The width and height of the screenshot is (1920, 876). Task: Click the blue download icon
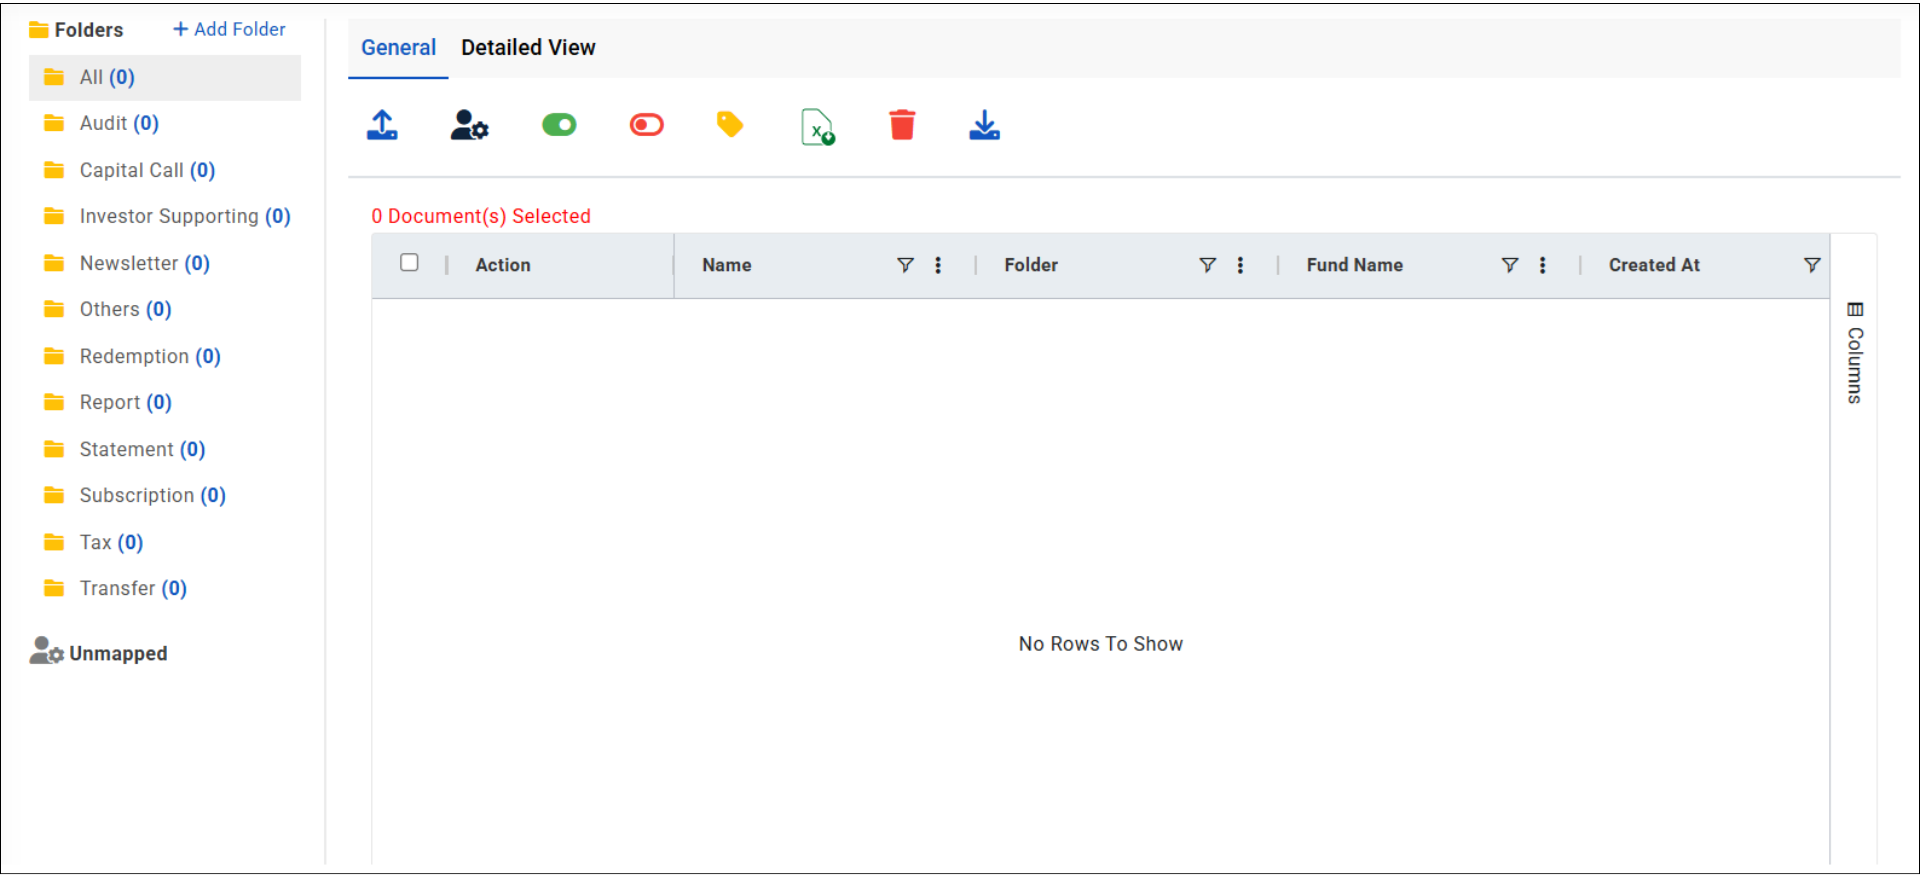tap(984, 125)
